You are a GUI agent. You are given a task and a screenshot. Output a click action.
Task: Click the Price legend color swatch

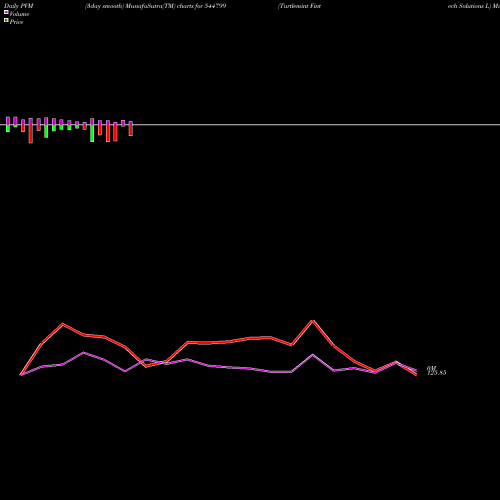6,21
